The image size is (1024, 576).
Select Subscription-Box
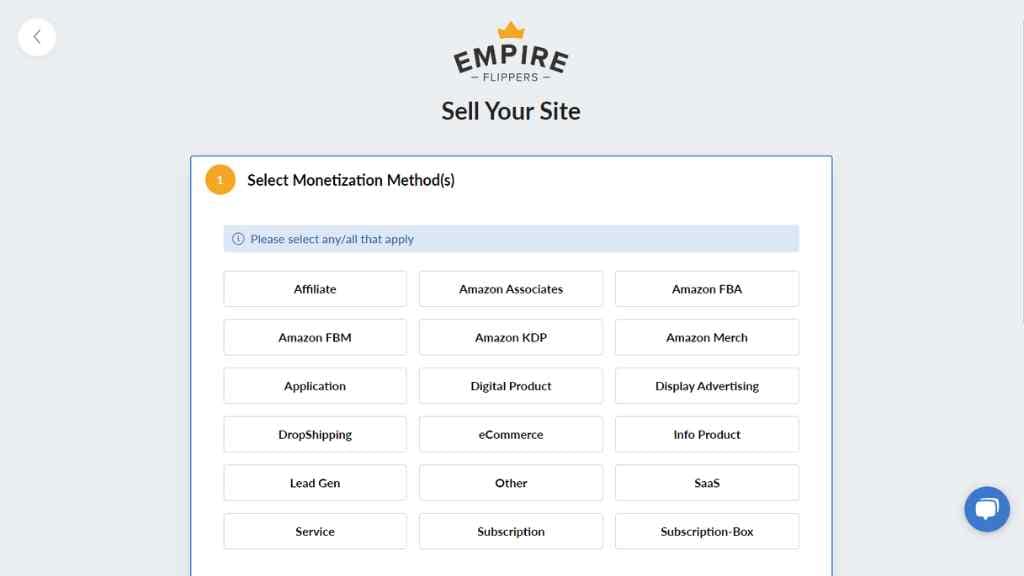706,531
